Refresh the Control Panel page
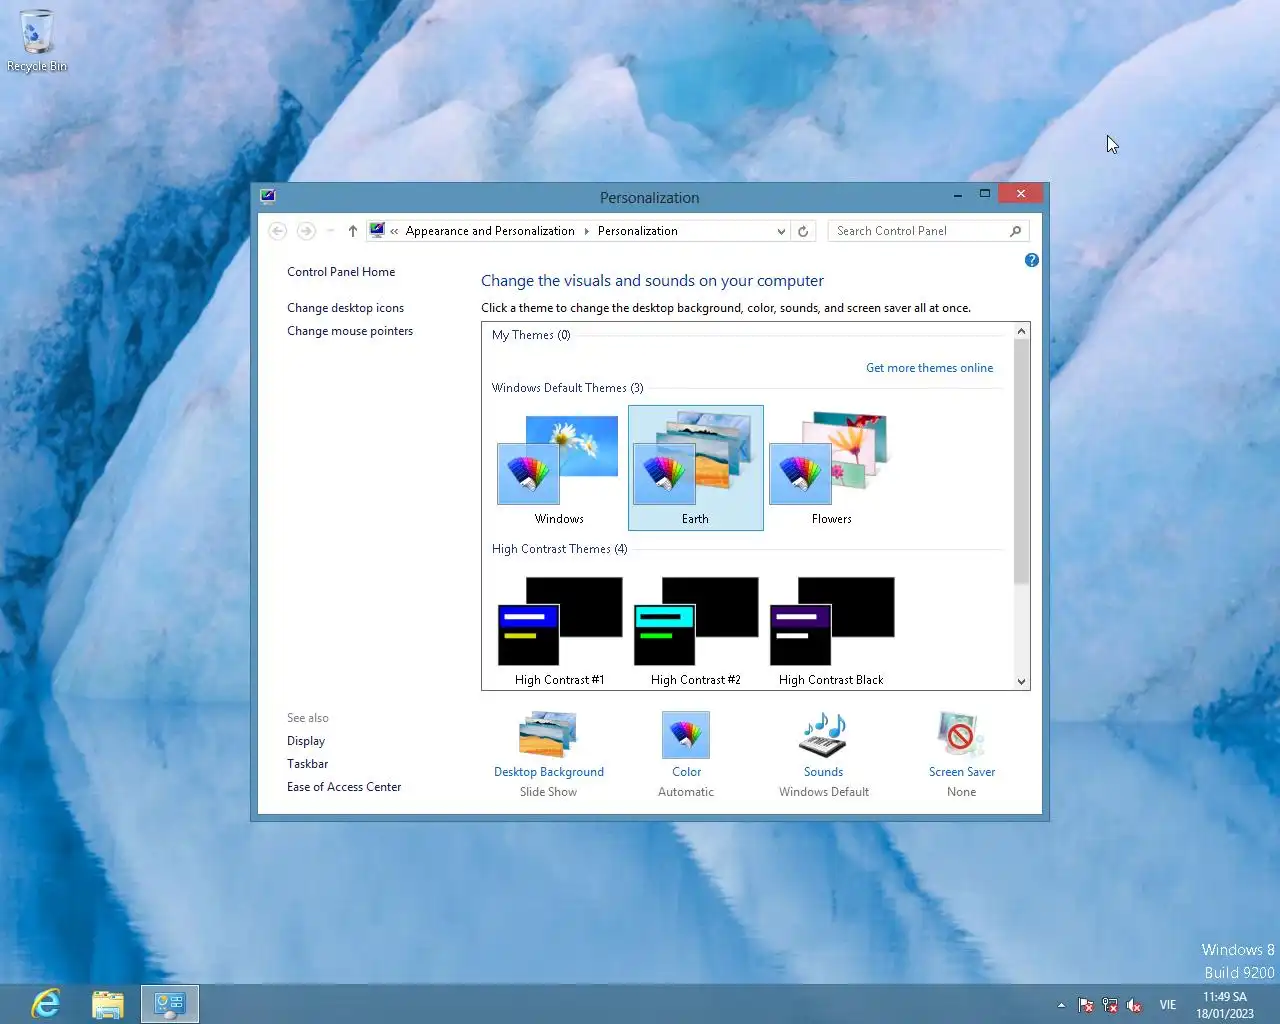Screen dimensions: 1280x1024 point(803,231)
